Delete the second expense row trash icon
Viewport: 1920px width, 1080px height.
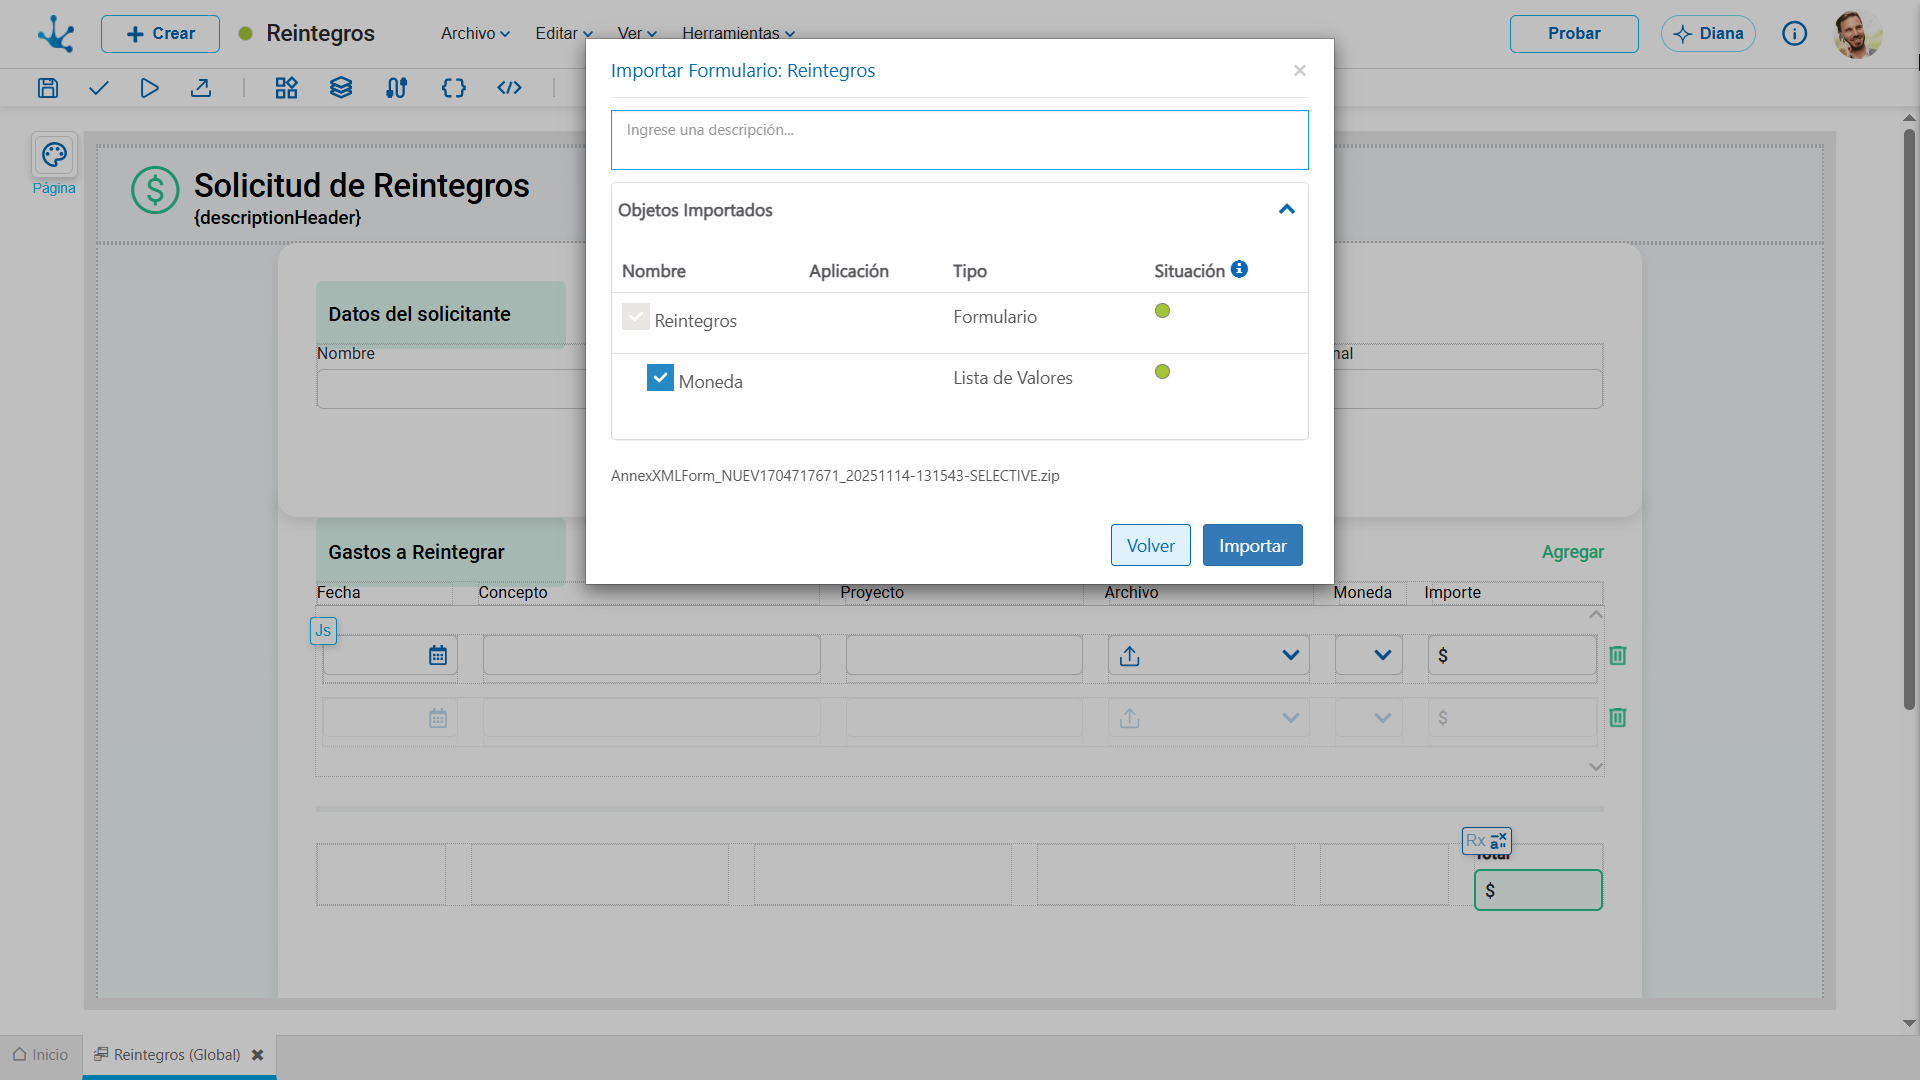[x=1618, y=718]
